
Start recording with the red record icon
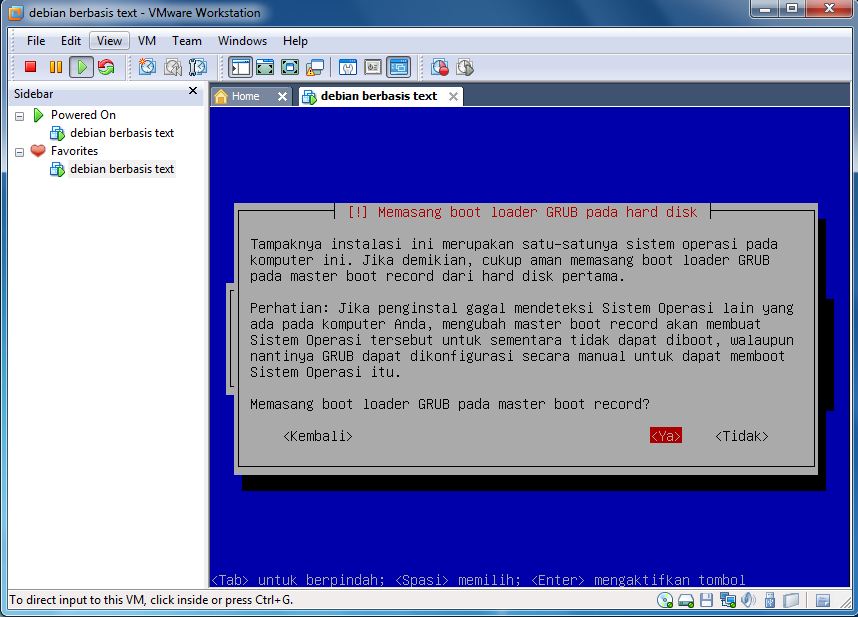coord(439,67)
